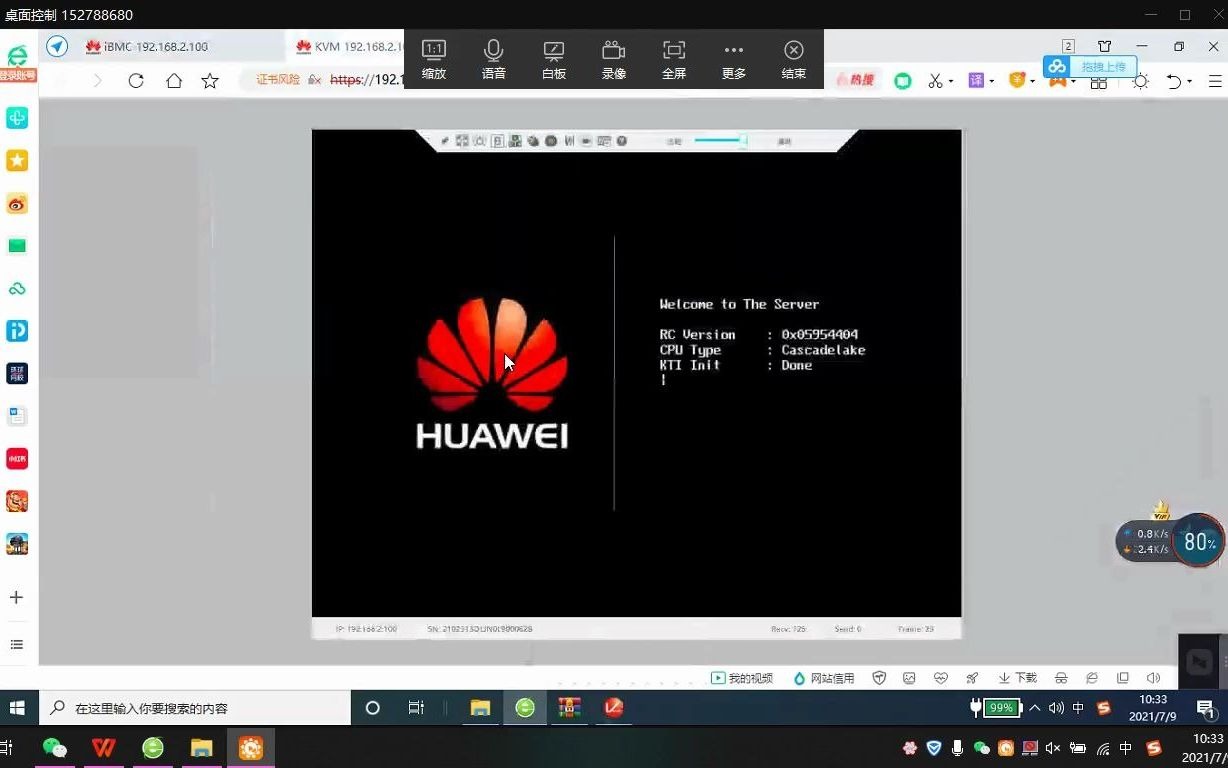1228x768 pixels.
Task: Switch to the KVM 192.168.2 tab
Action: point(346,47)
